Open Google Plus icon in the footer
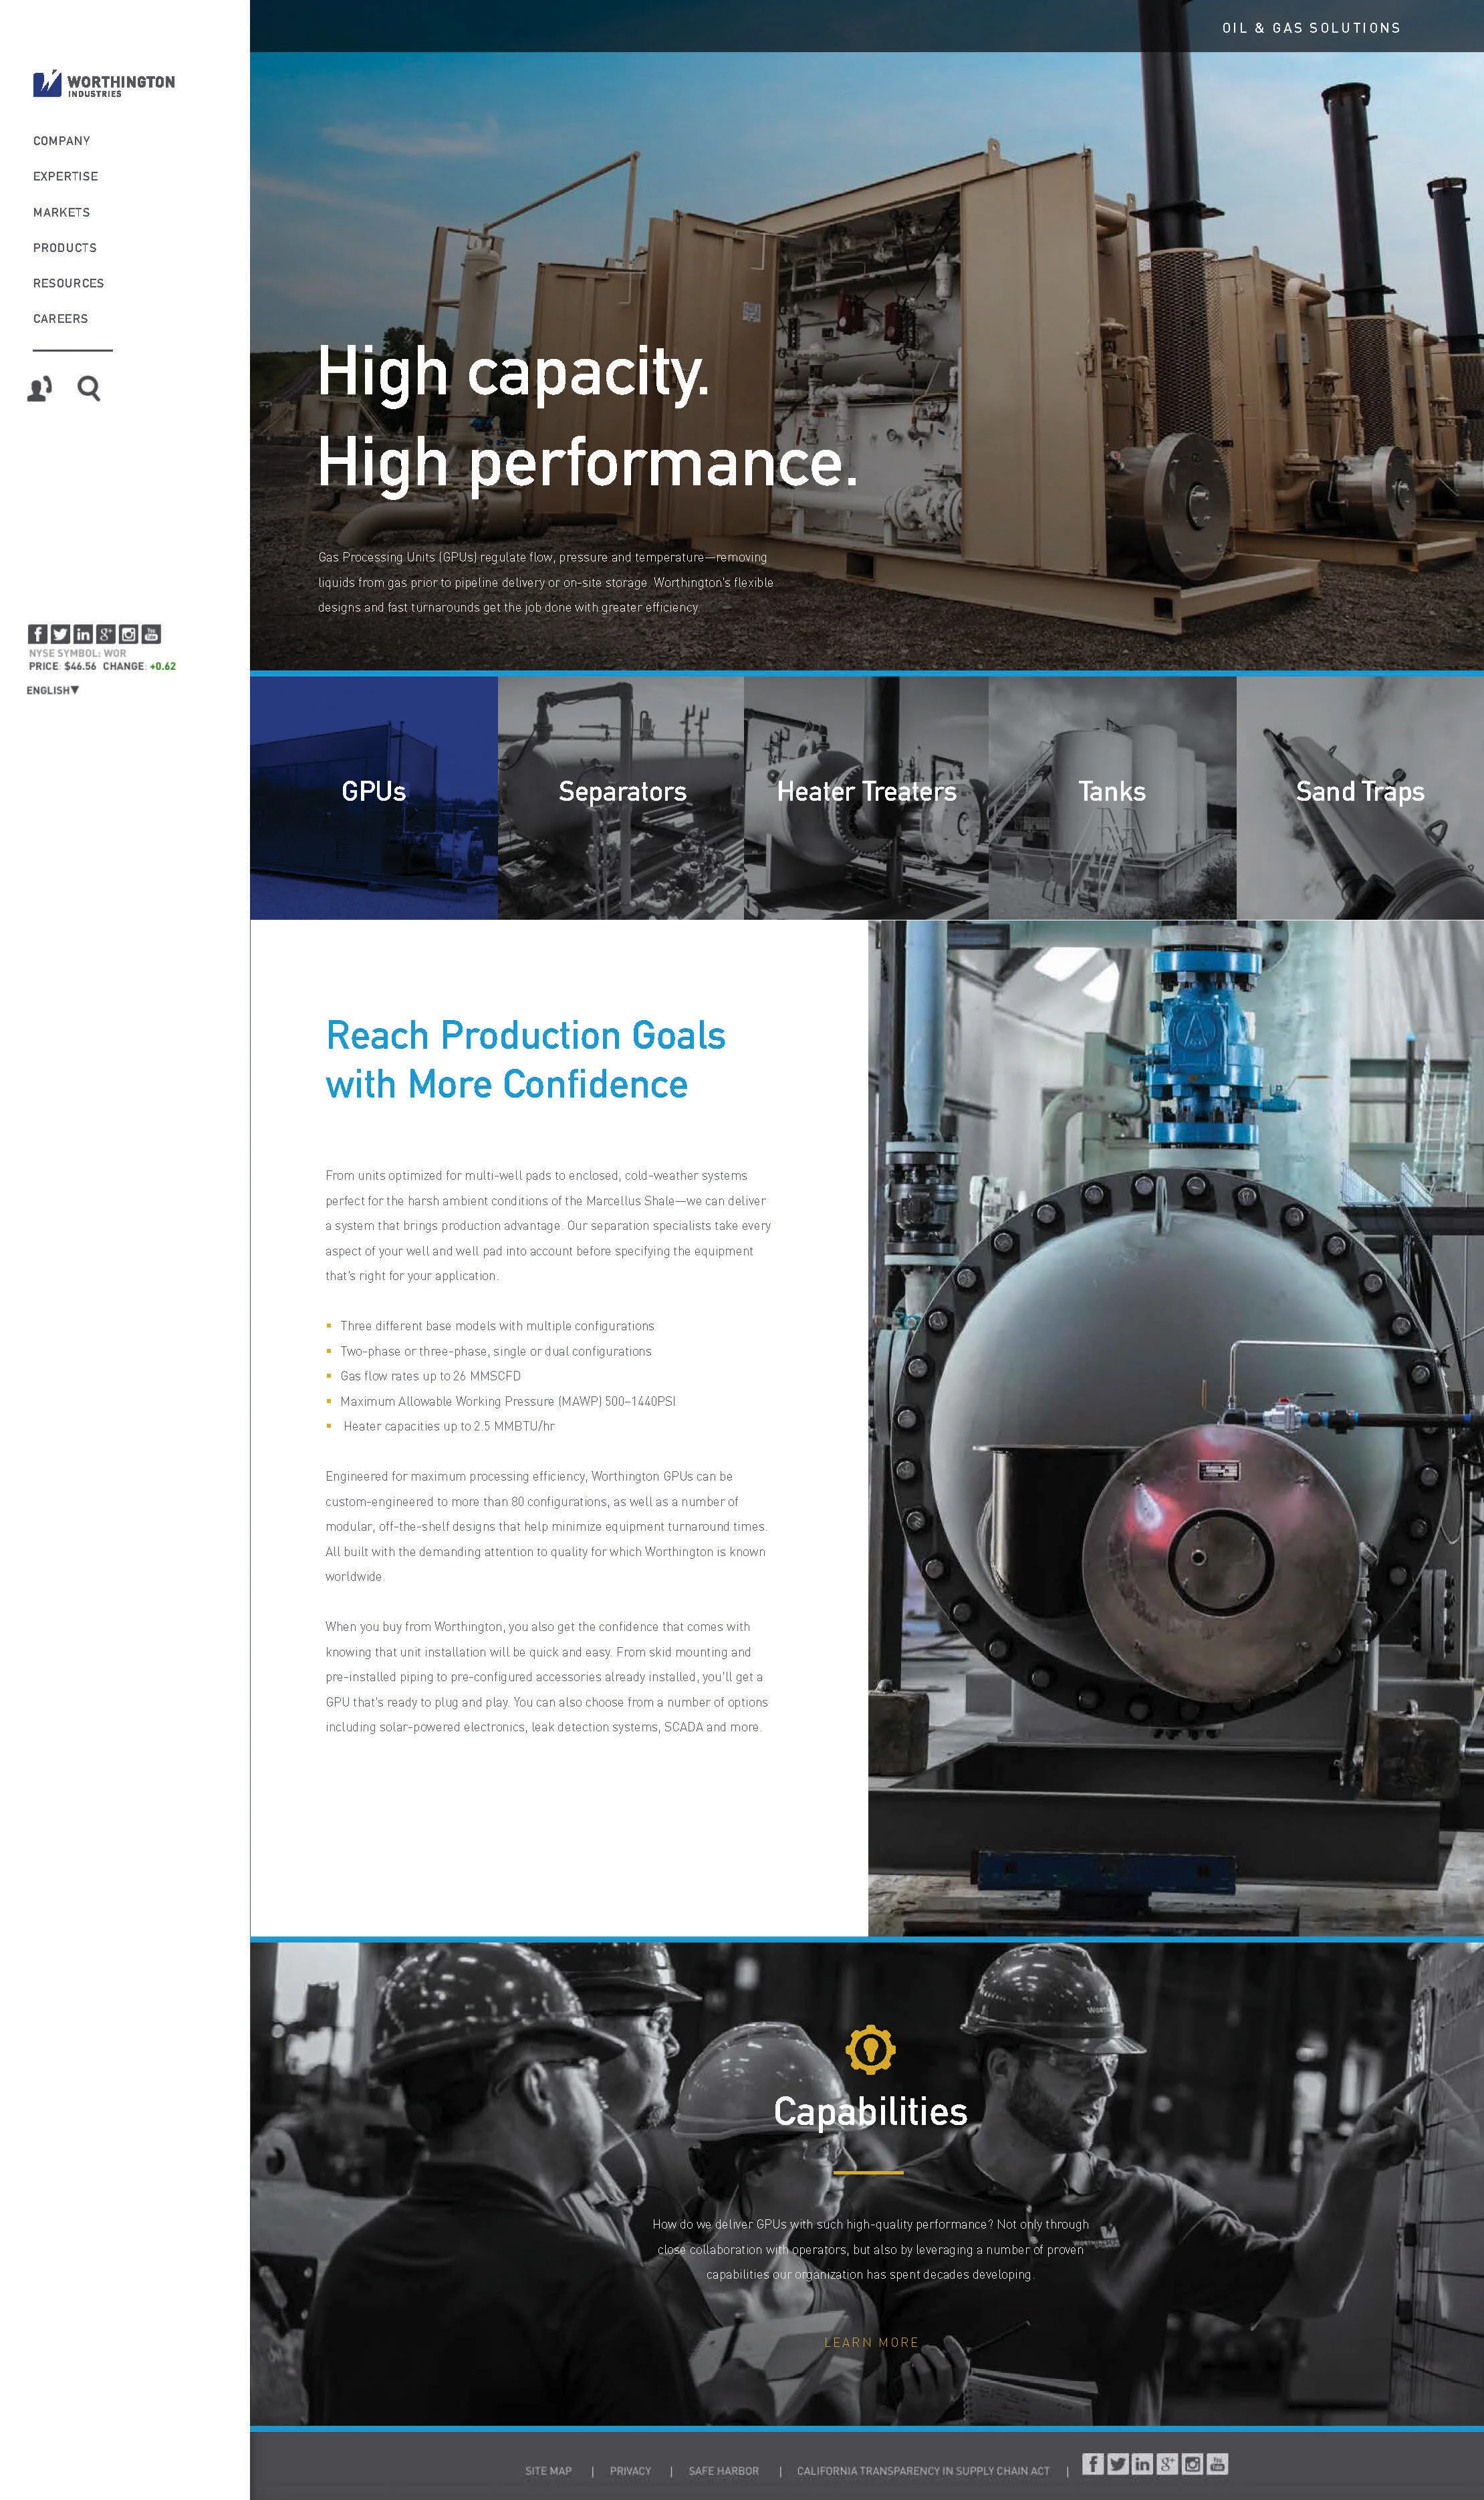Screen dimensions: 1484x2500 coord(1168,2463)
